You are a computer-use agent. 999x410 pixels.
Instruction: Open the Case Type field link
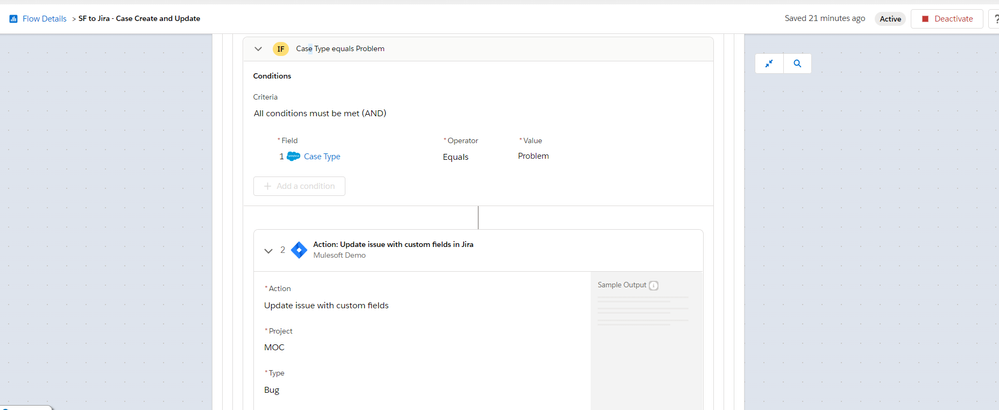click(x=322, y=157)
